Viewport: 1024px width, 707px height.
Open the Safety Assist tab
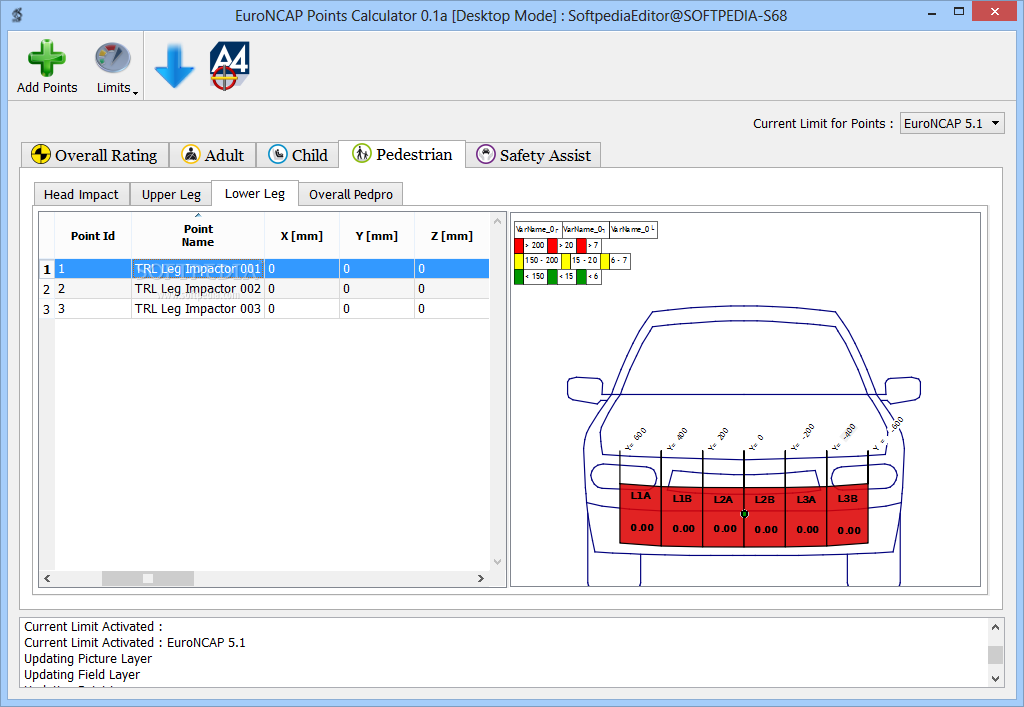pyautogui.click(x=533, y=155)
